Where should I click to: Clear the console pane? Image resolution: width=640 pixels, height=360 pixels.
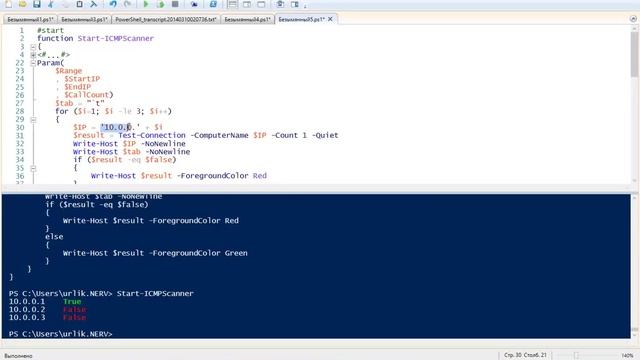click(94, 4)
